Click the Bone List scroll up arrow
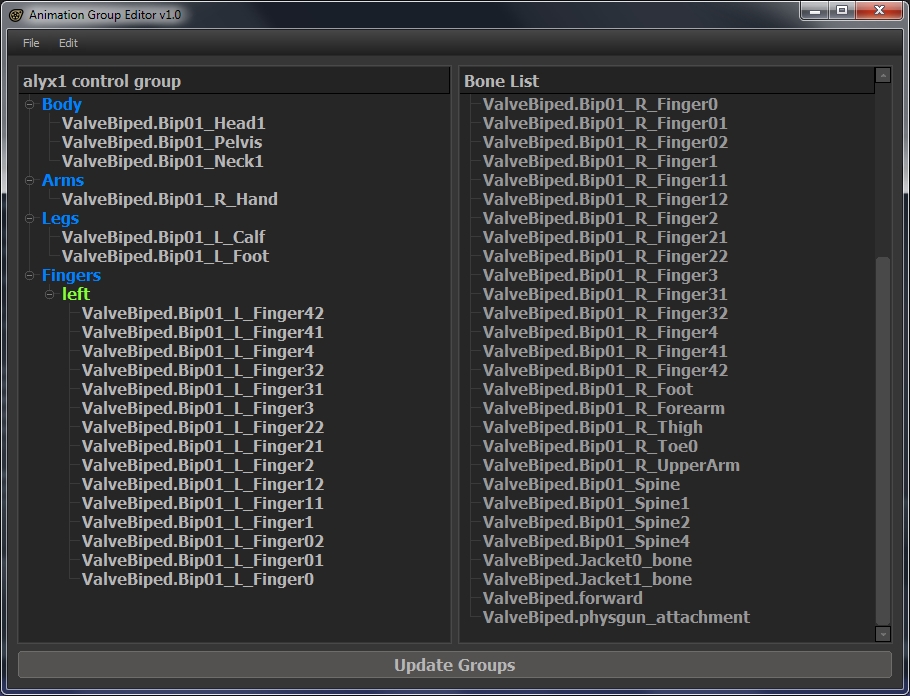 click(x=882, y=75)
